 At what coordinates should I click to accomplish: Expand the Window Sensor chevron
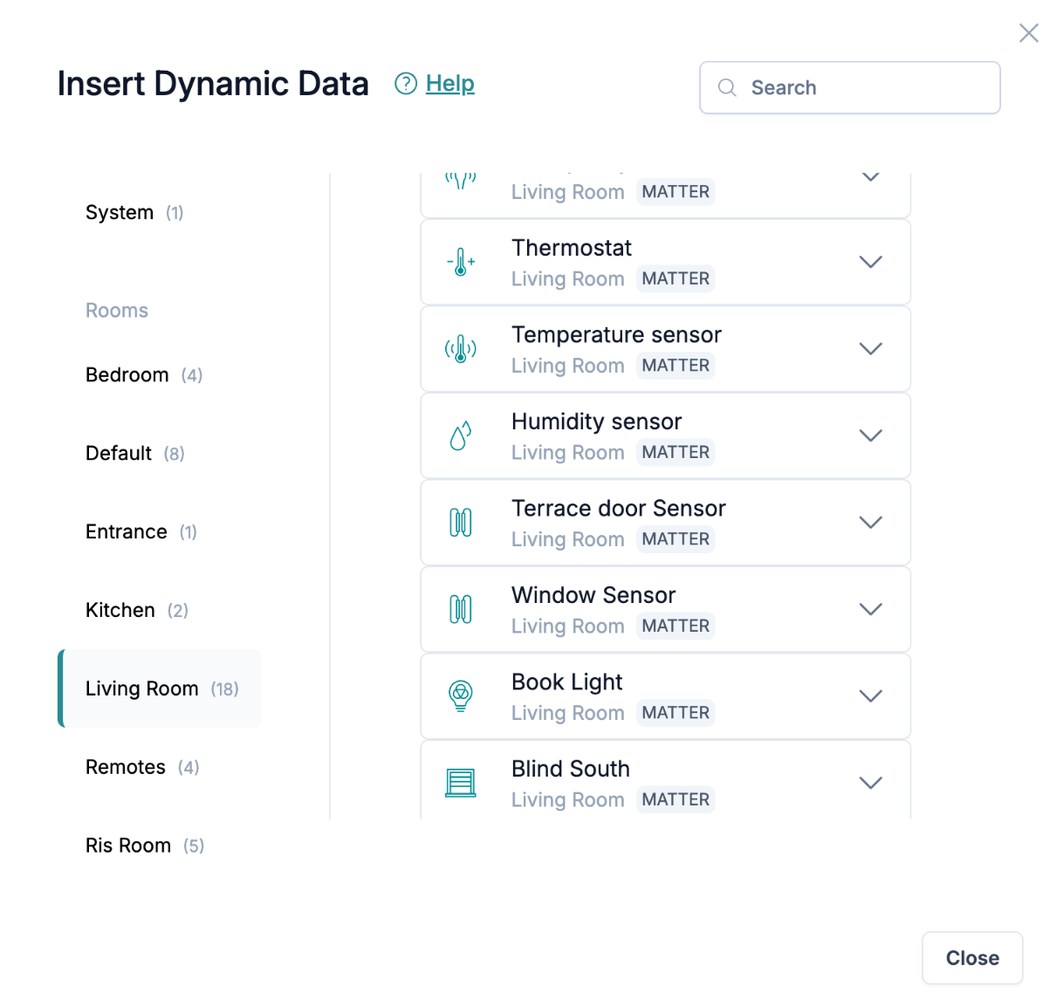(870, 610)
